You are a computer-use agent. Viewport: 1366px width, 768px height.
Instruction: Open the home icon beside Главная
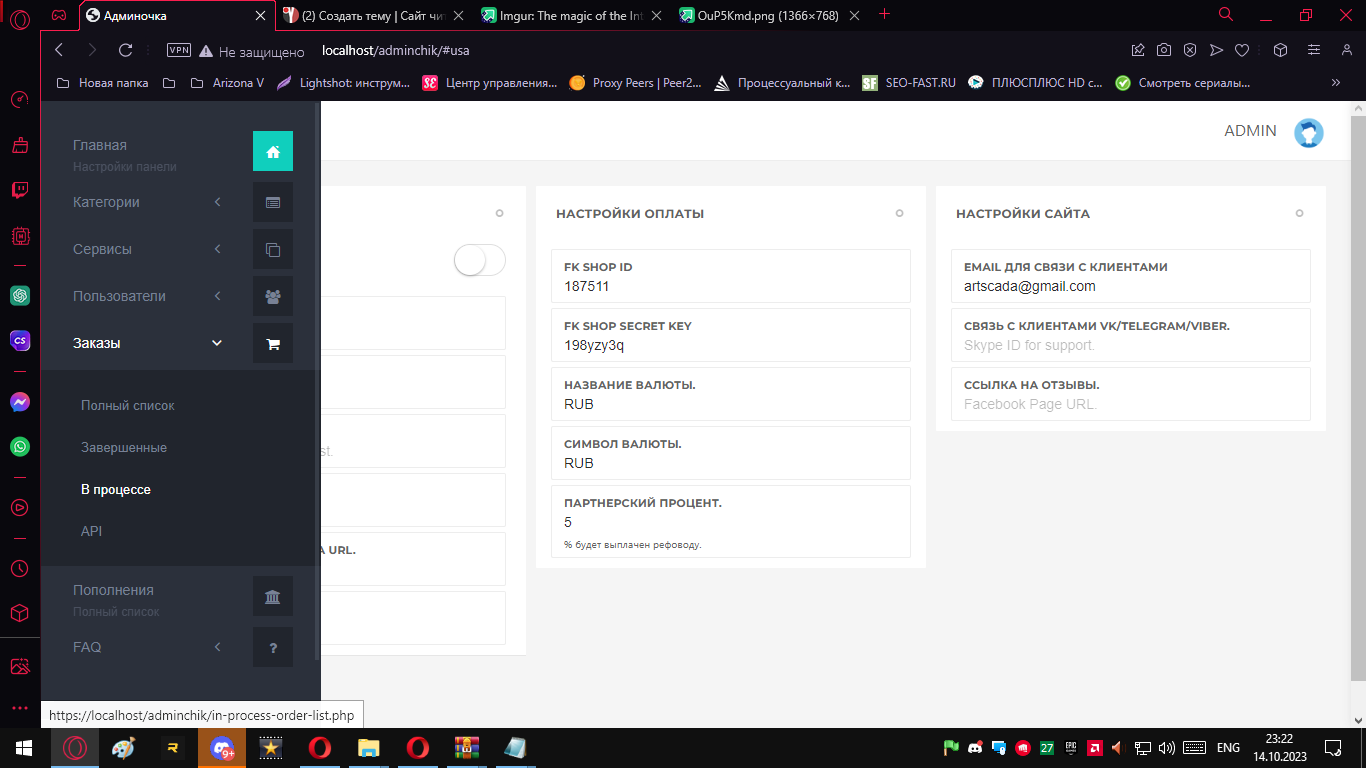(273, 152)
